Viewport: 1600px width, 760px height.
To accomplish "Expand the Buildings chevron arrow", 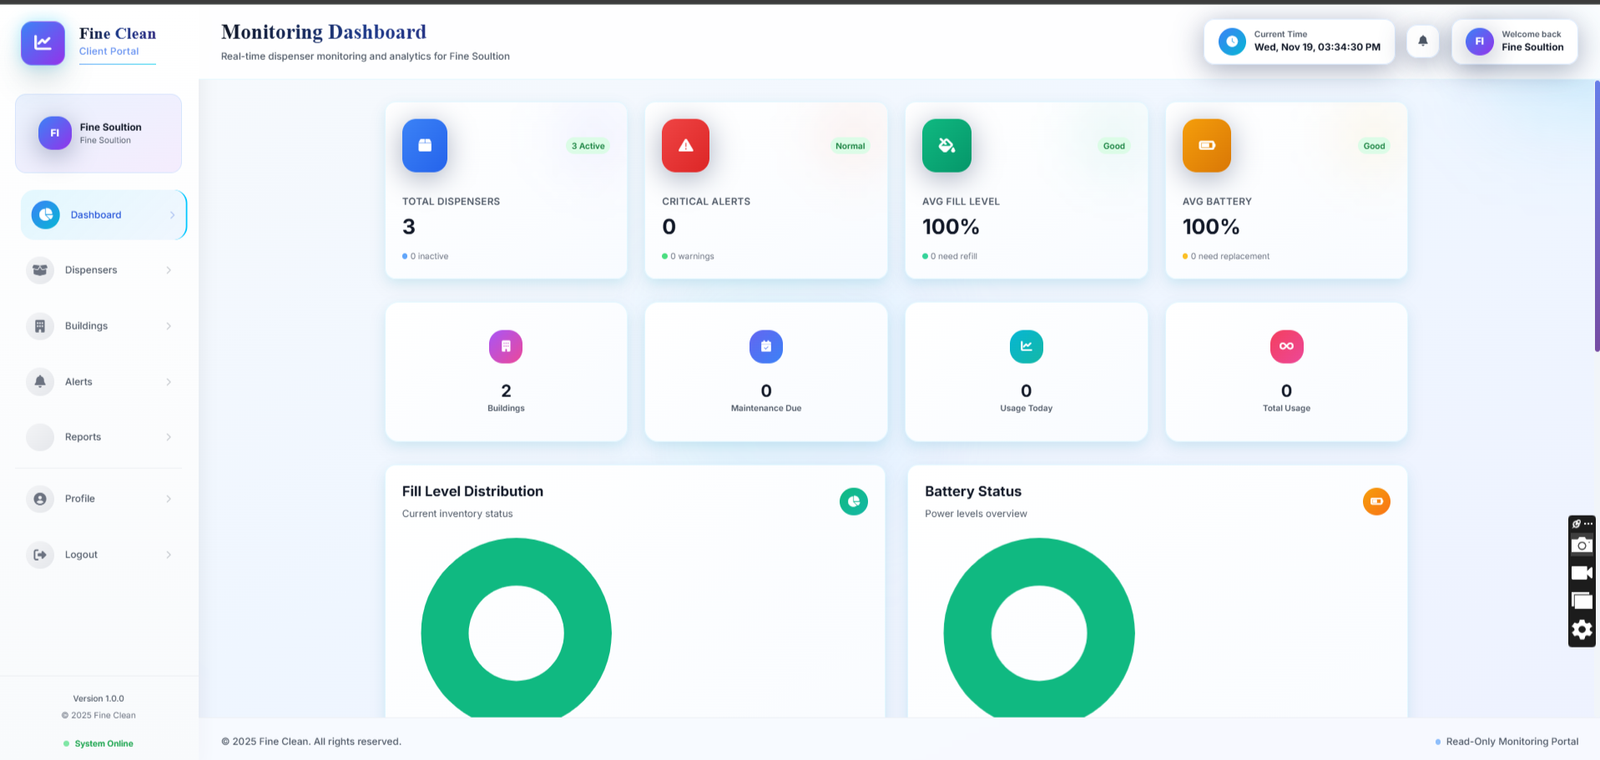I will pos(168,326).
